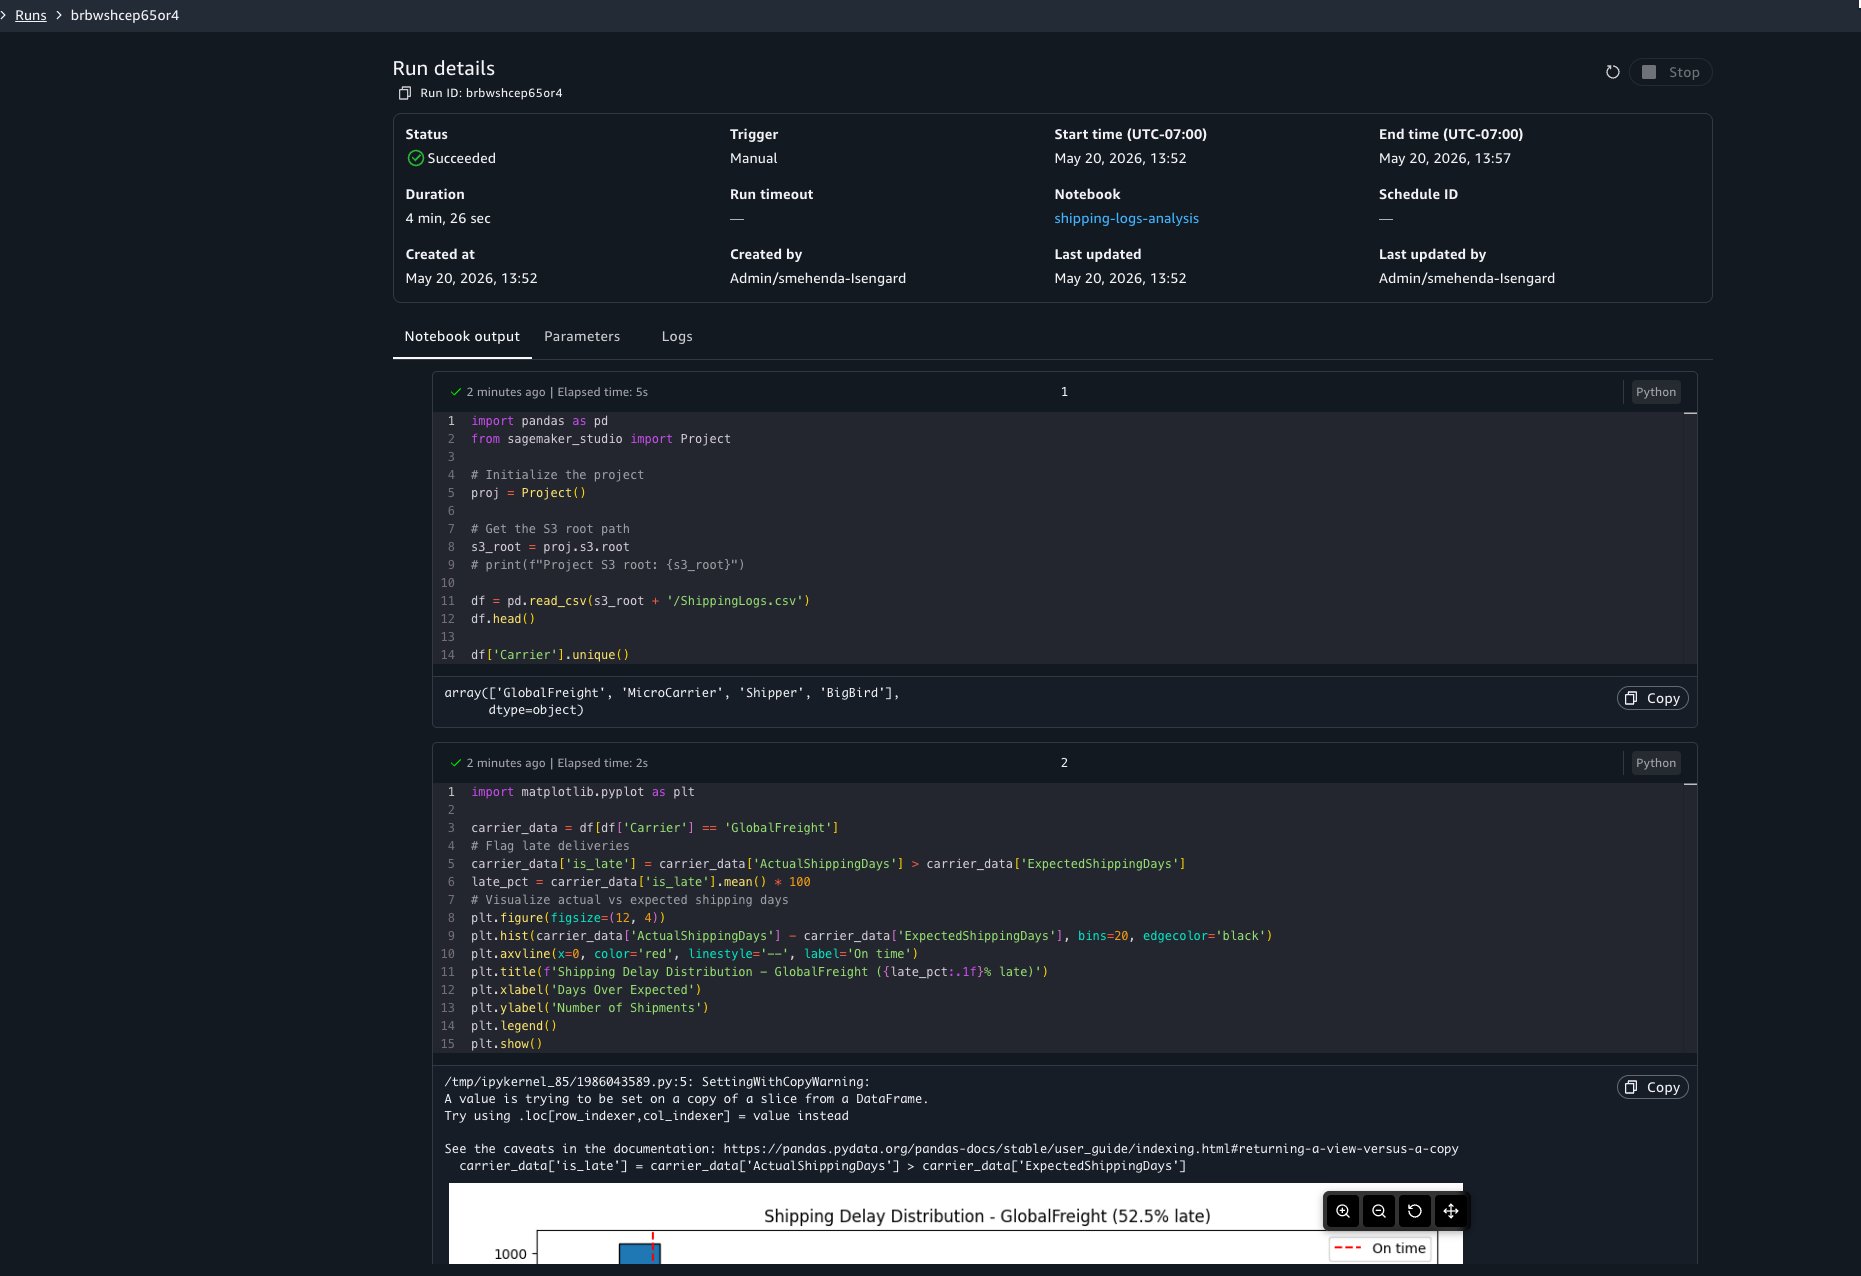The width and height of the screenshot is (1861, 1276).
Task: Click the Manual trigger value
Action: pyautogui.click(x=753, y=158)
